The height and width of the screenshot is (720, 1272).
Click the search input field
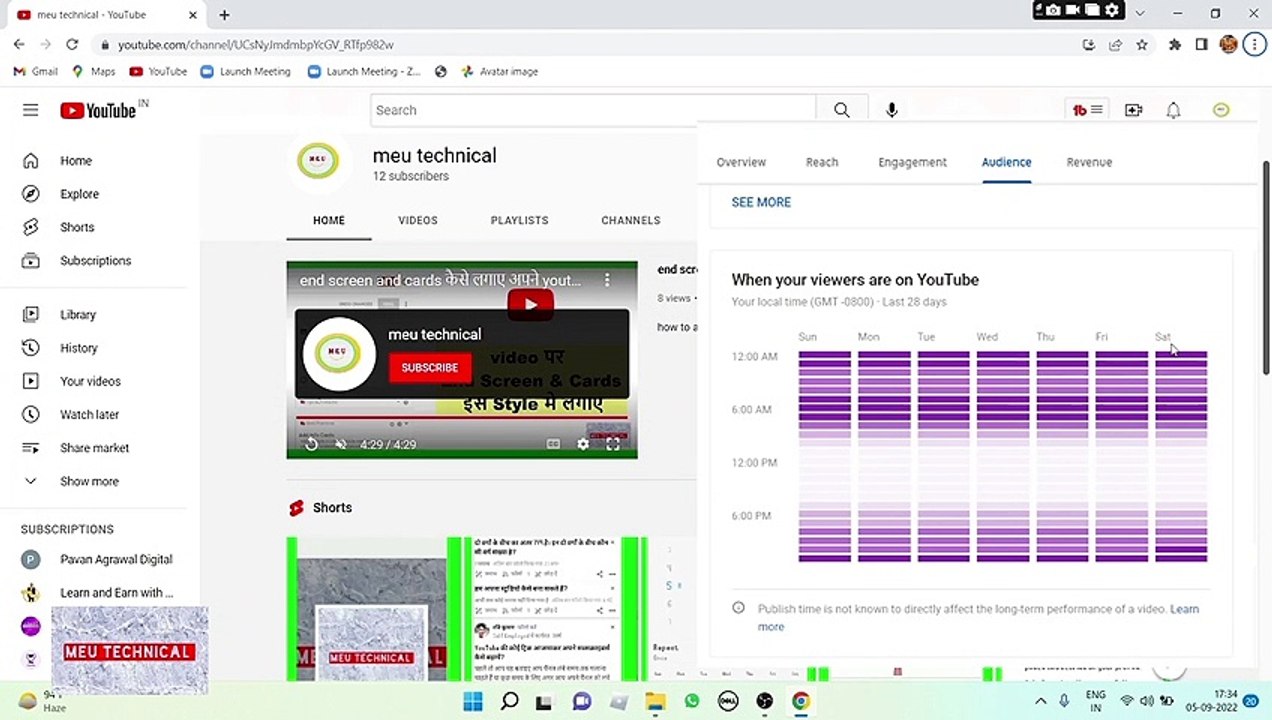click(x=593, y=110)
